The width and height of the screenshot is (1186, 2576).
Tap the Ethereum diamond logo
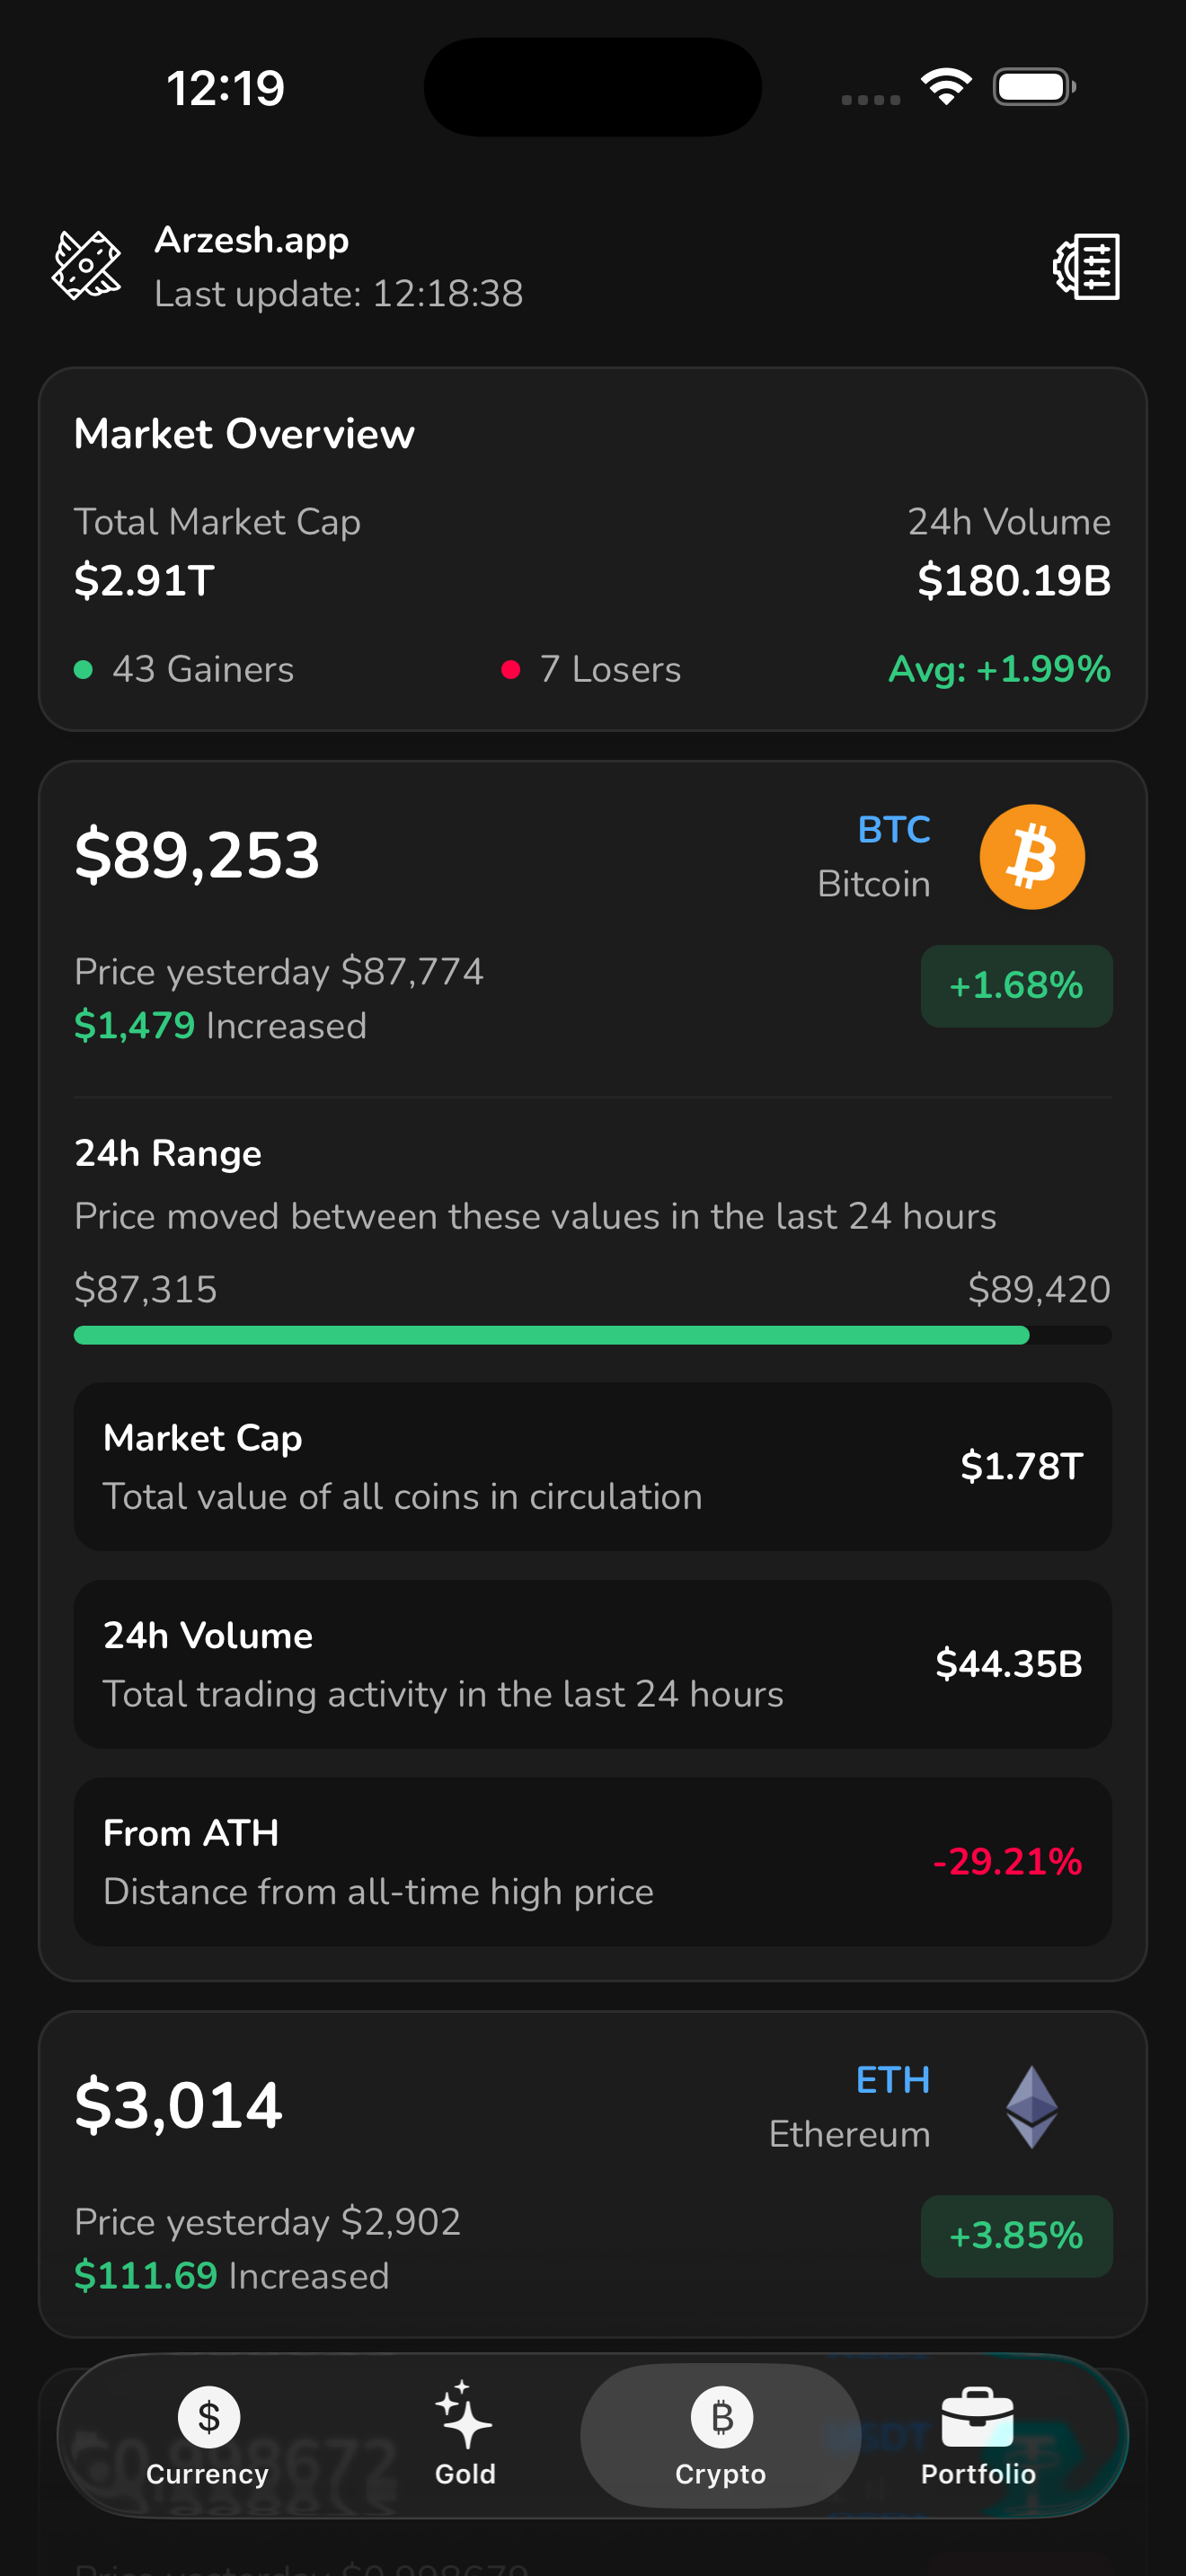(x=1031, y=2107)
